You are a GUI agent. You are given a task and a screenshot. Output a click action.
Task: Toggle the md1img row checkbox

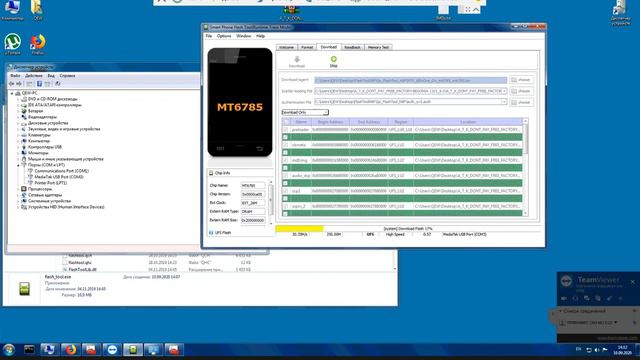[x=286, y=160]
